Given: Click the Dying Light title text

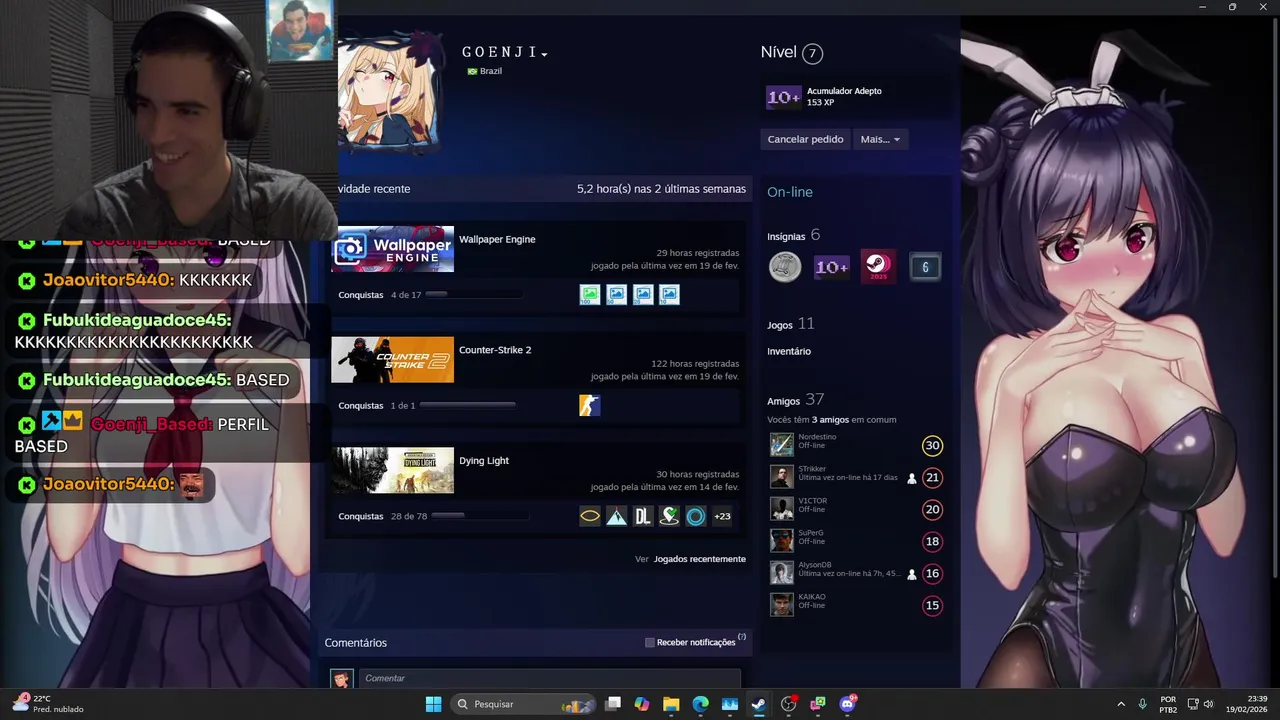Looking at the screenshot, I should 484,461.
